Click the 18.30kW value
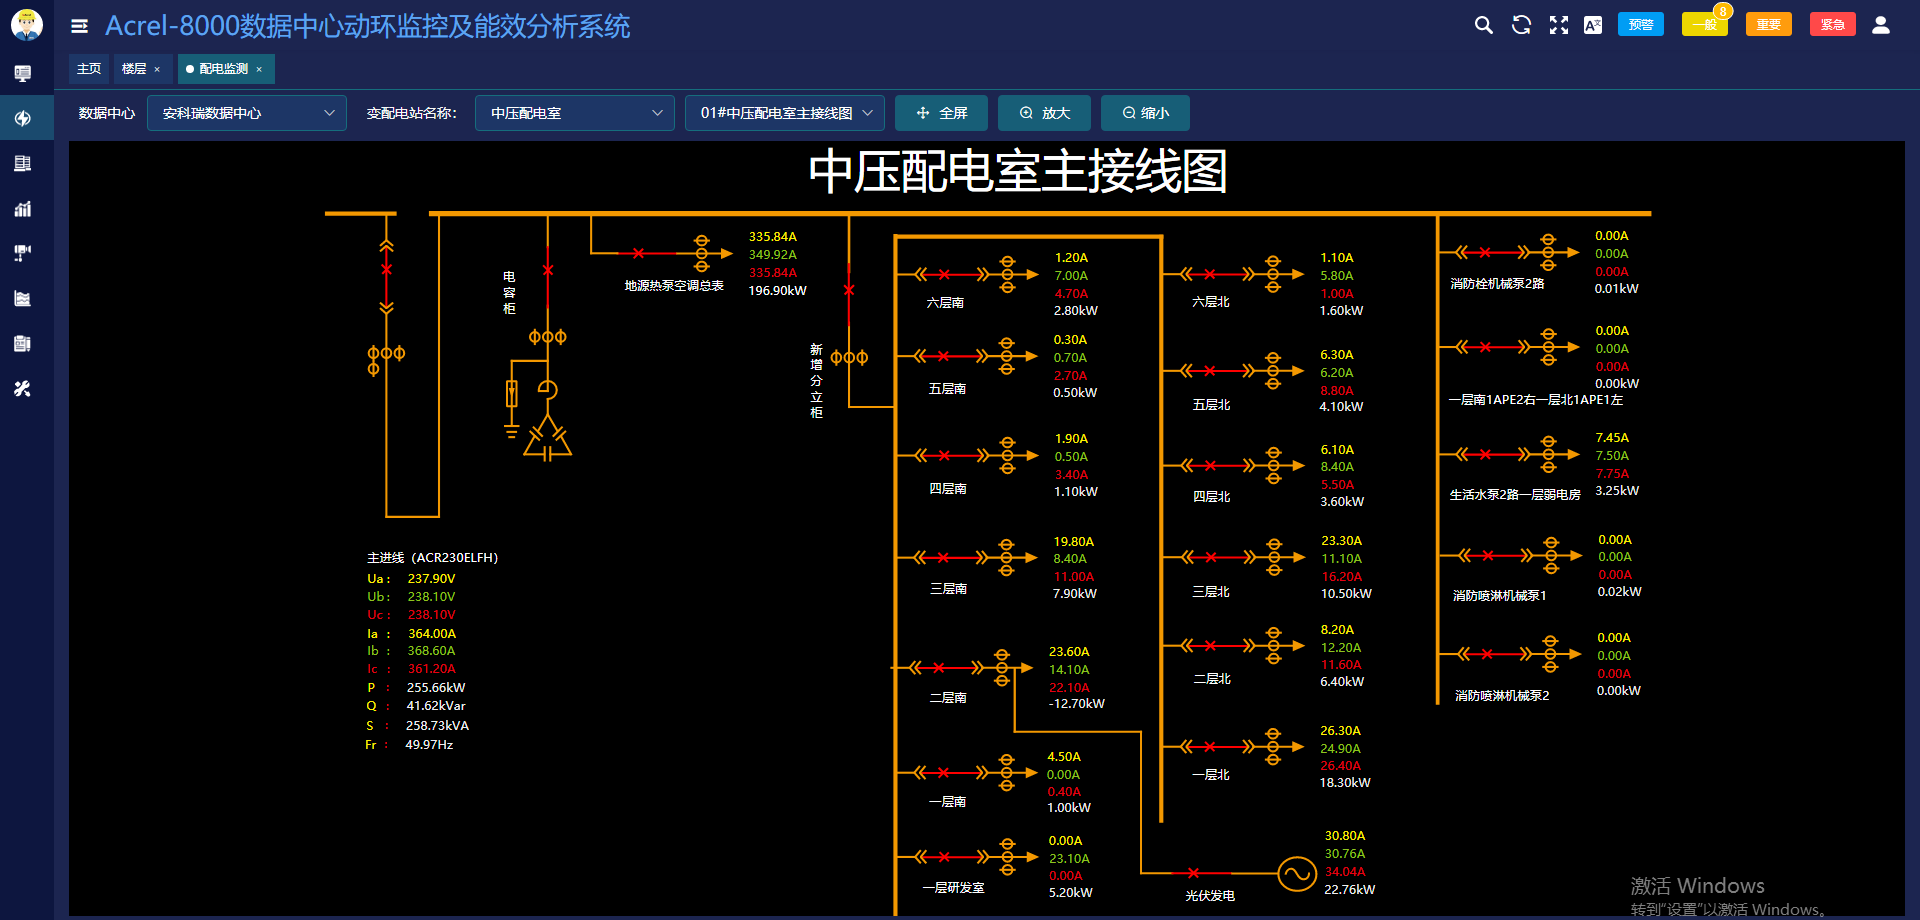The width and height of the screenshot is (1920, 920). click(x=1345, y=783)
